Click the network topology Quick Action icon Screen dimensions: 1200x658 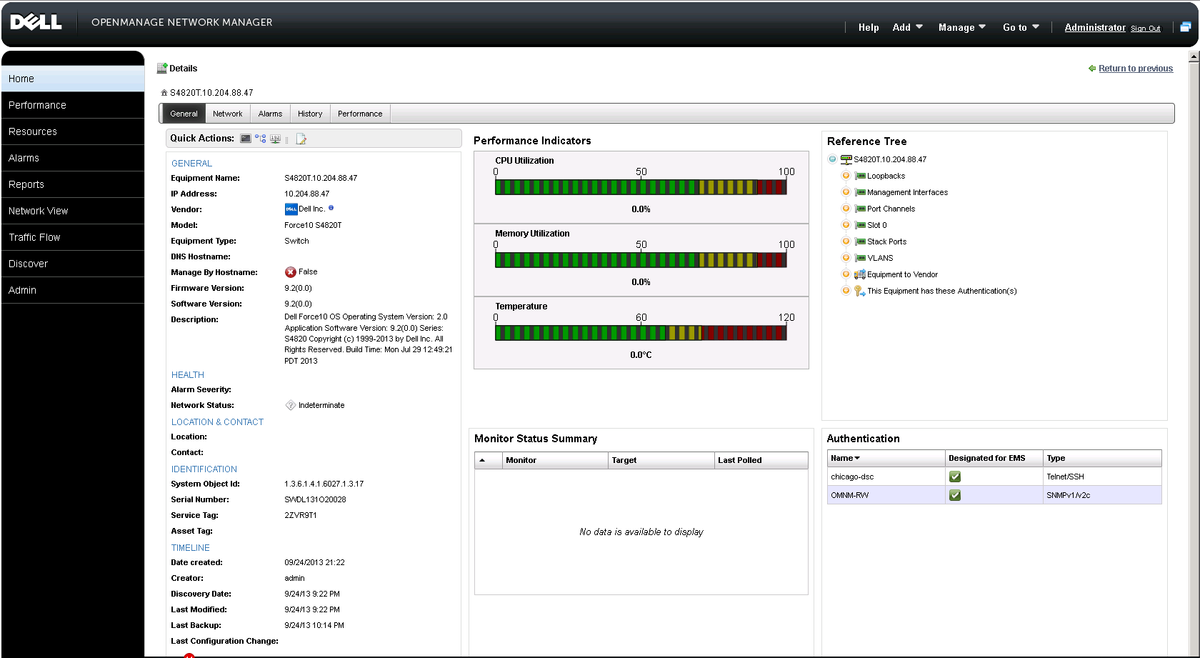click(261, 138)
